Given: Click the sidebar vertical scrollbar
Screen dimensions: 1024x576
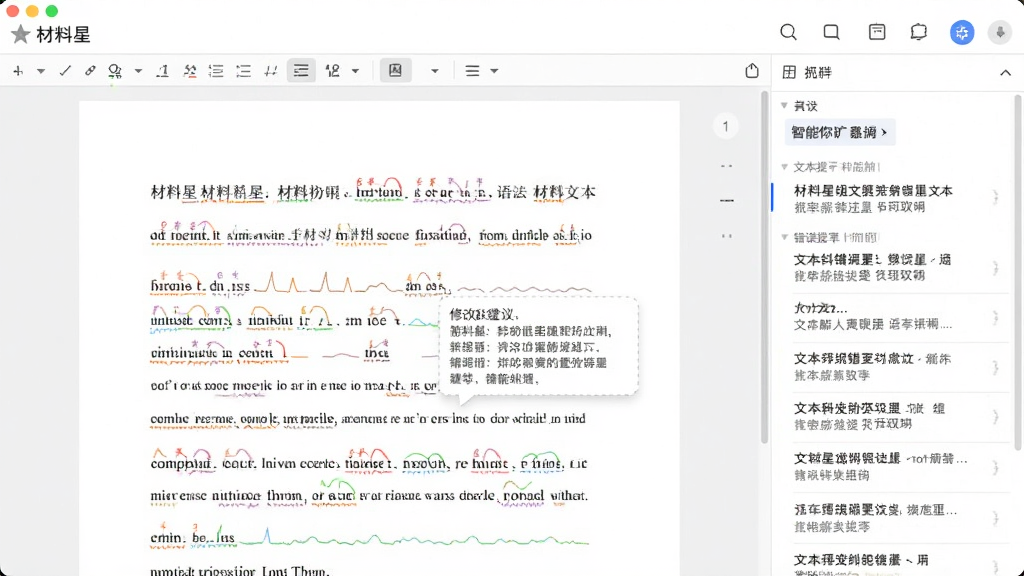Looking at the screenshot, I should tap(1017, 273).
